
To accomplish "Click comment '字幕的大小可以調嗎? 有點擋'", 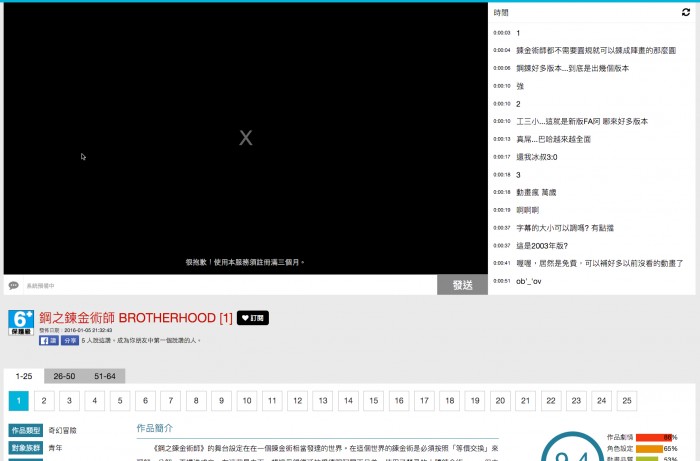I will point(565,228).
